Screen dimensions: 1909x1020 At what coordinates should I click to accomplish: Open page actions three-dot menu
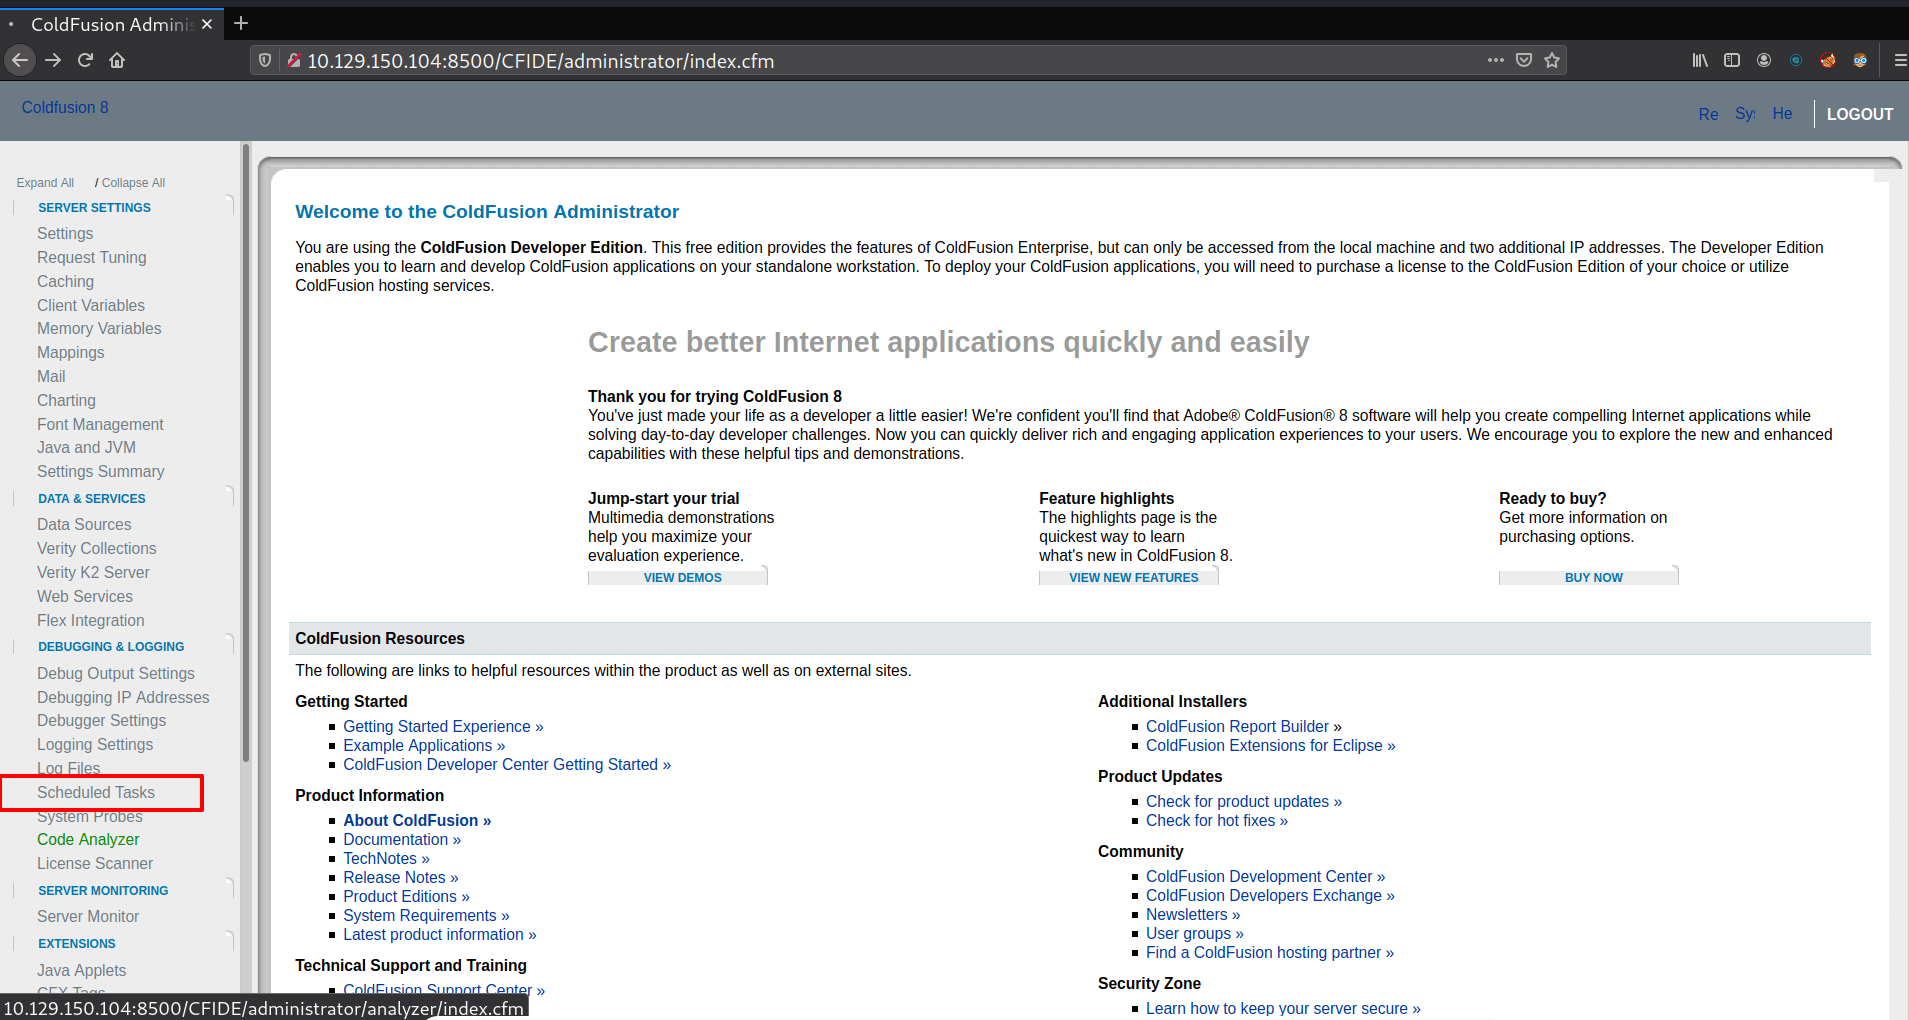[1495, 60]
